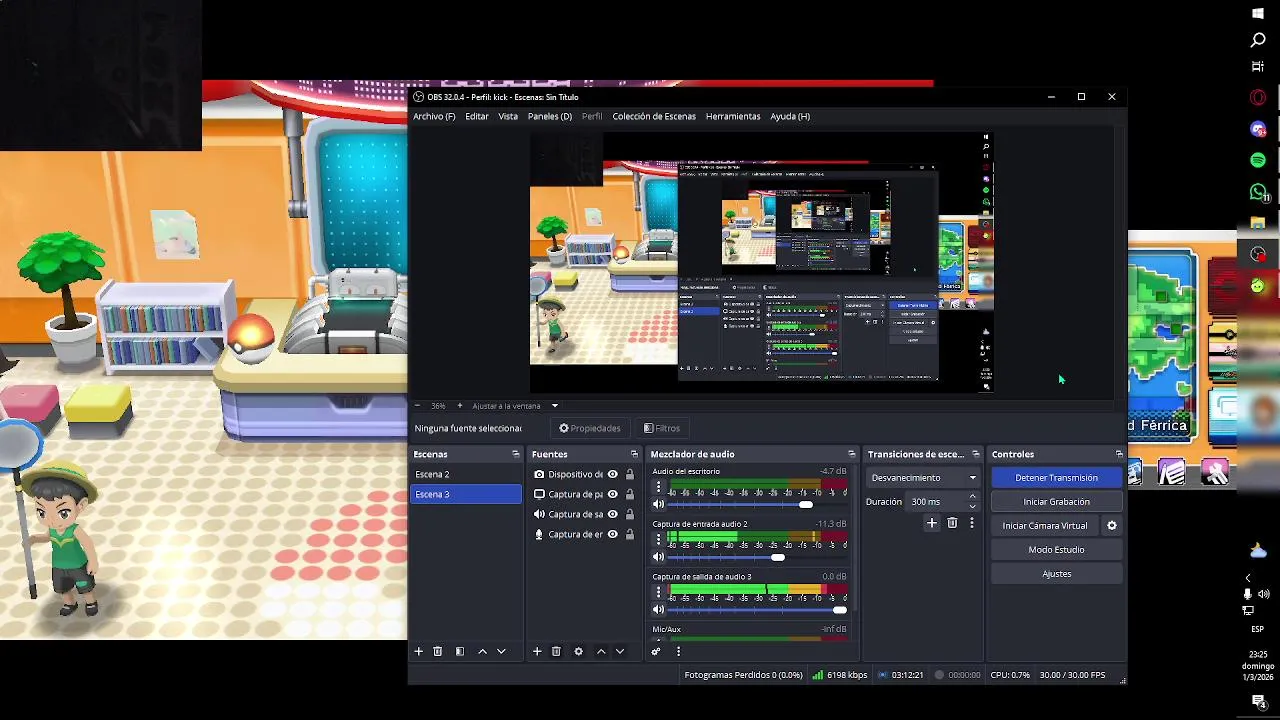This screenshot has width=1280, height=720.
Task: Hide the Dispositivo de captura source
Action: click(613, 474)
